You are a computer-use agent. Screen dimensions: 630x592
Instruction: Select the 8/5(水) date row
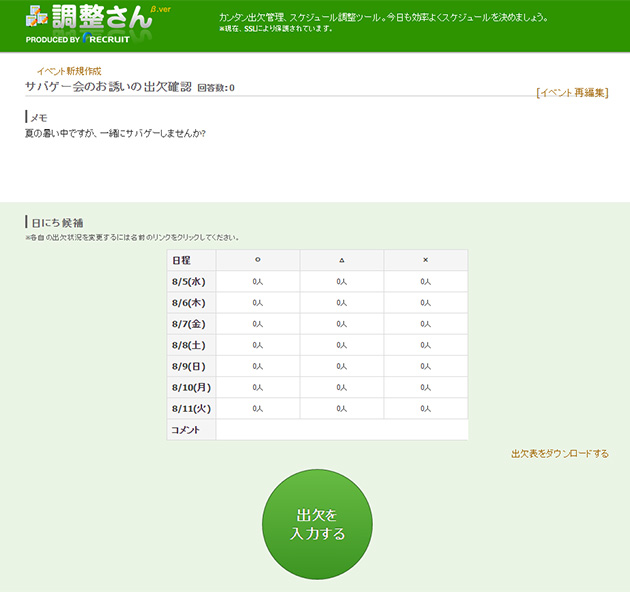[188, 282]
